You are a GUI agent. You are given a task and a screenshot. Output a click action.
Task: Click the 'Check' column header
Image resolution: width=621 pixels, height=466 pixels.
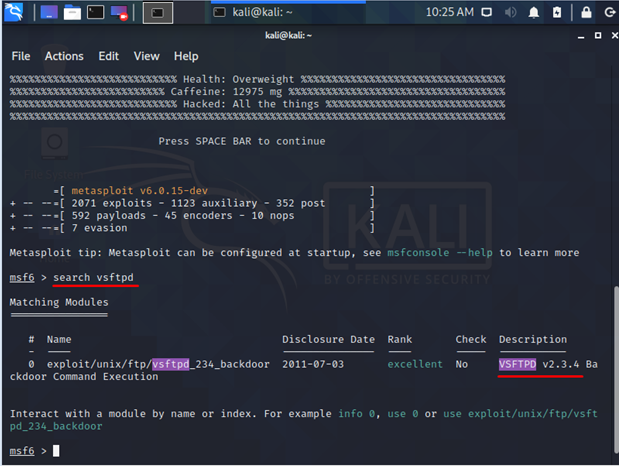[471, 339]
